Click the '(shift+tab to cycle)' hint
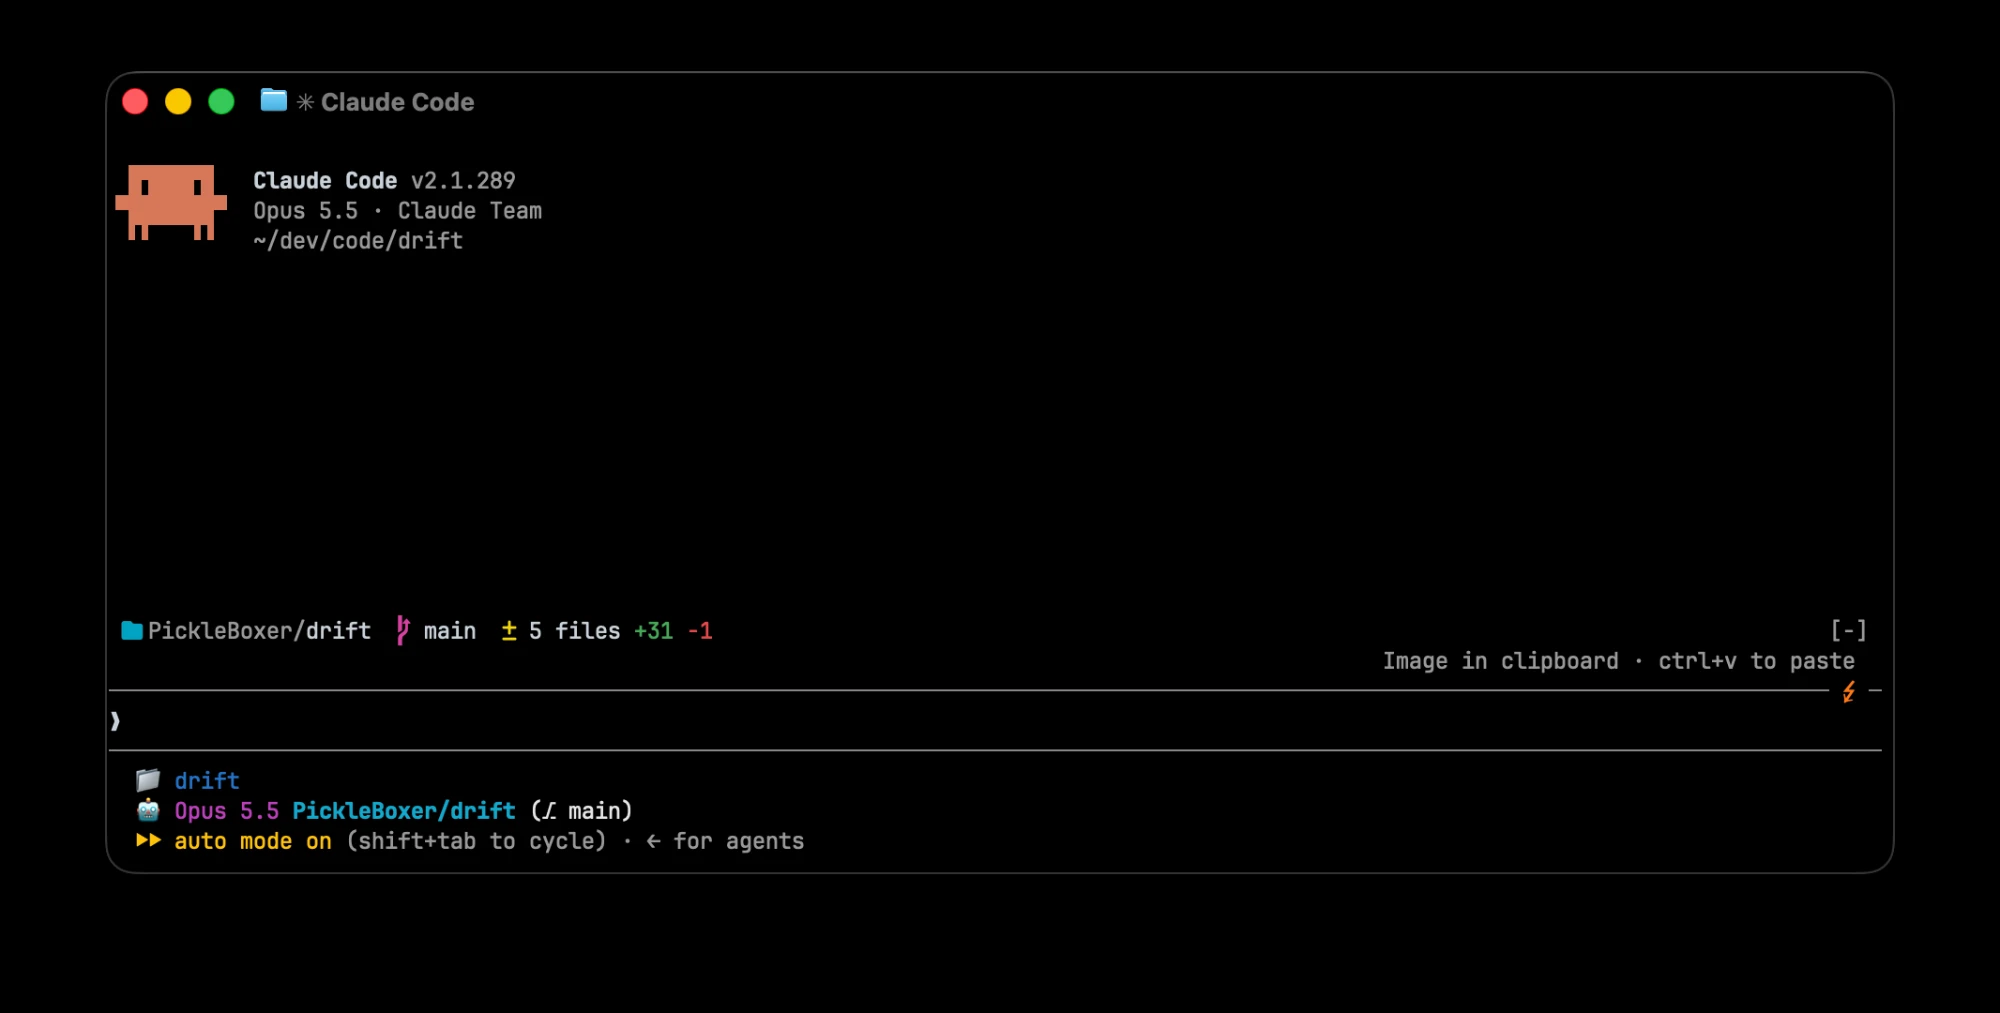The width and height of the screenshot is (2000, 1013). pos(476,841)
